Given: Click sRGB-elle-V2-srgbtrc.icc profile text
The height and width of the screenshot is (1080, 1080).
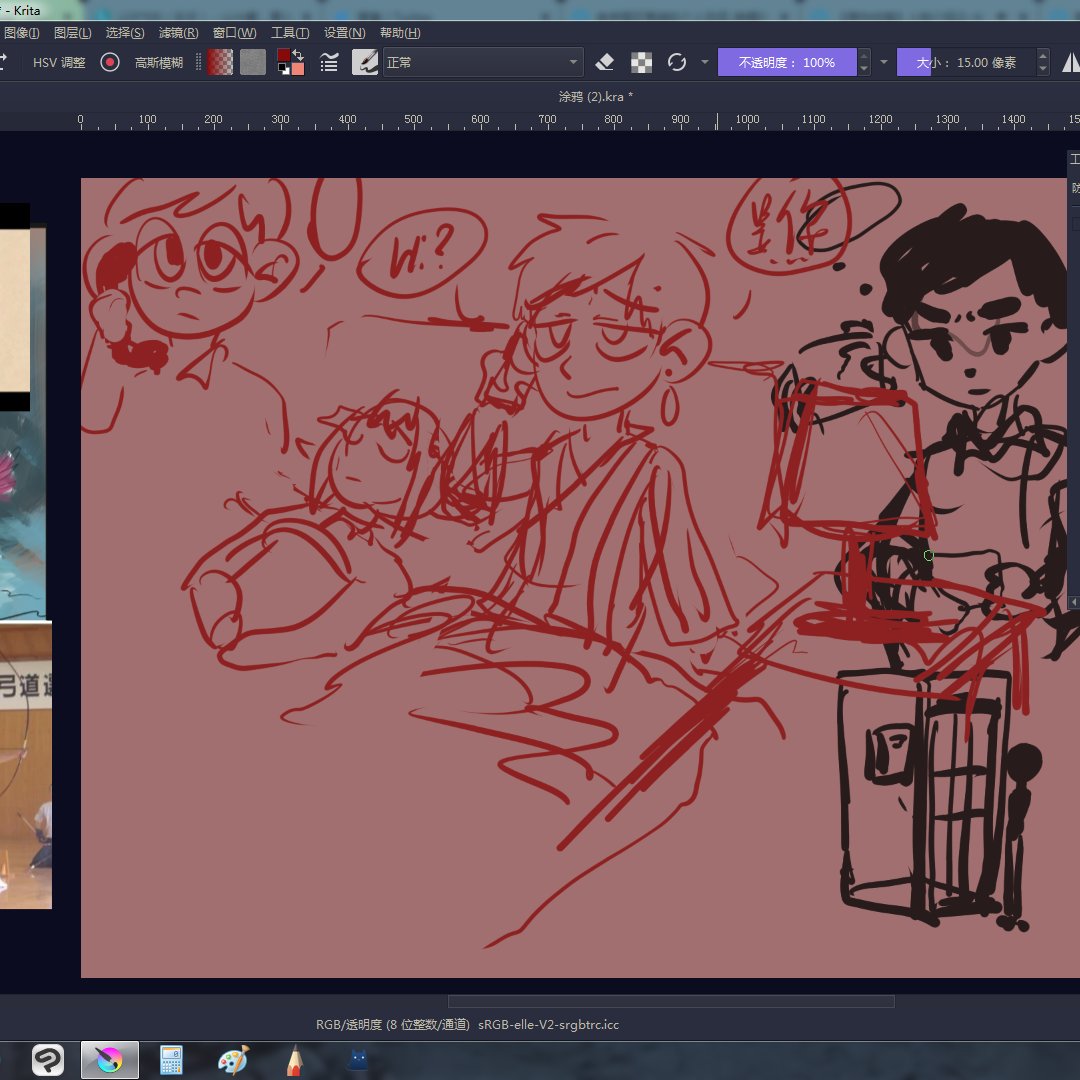Looking at the screenshot, I should pos(548,1024).
